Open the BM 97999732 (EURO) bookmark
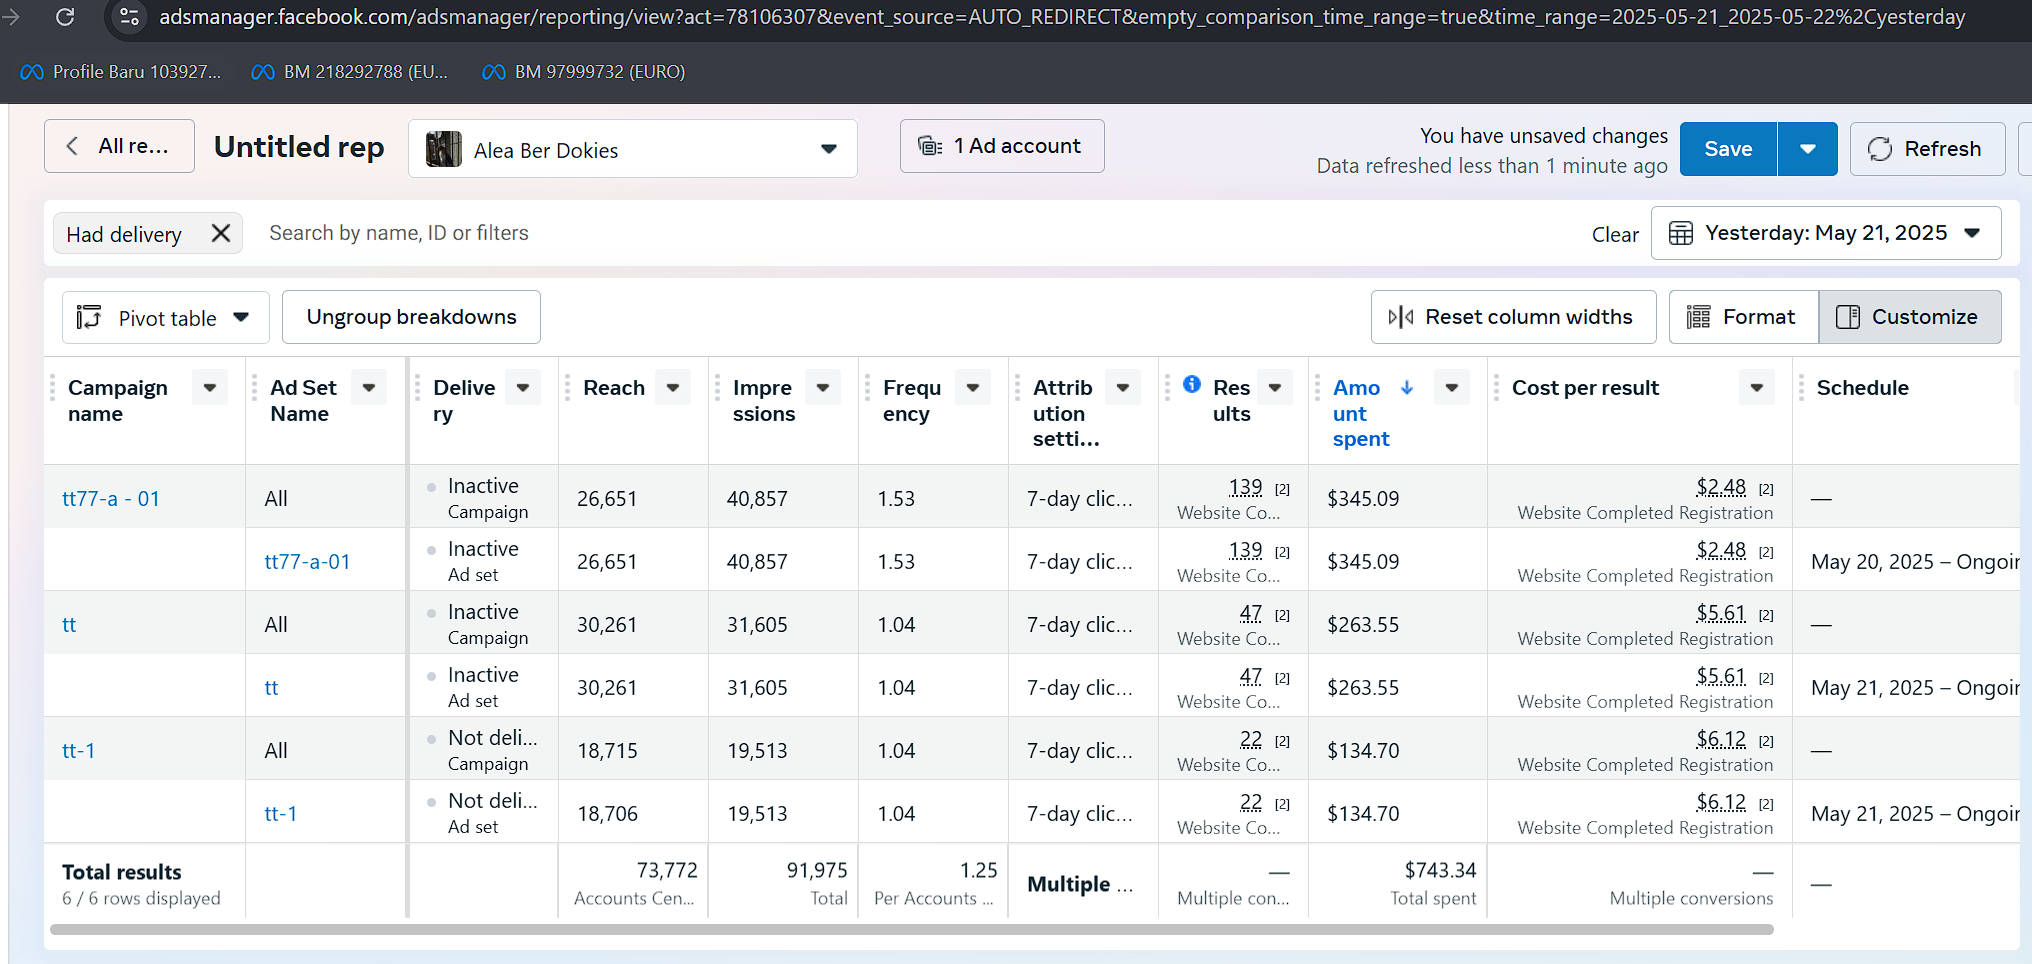The image size is (2032, 964). 584,72
